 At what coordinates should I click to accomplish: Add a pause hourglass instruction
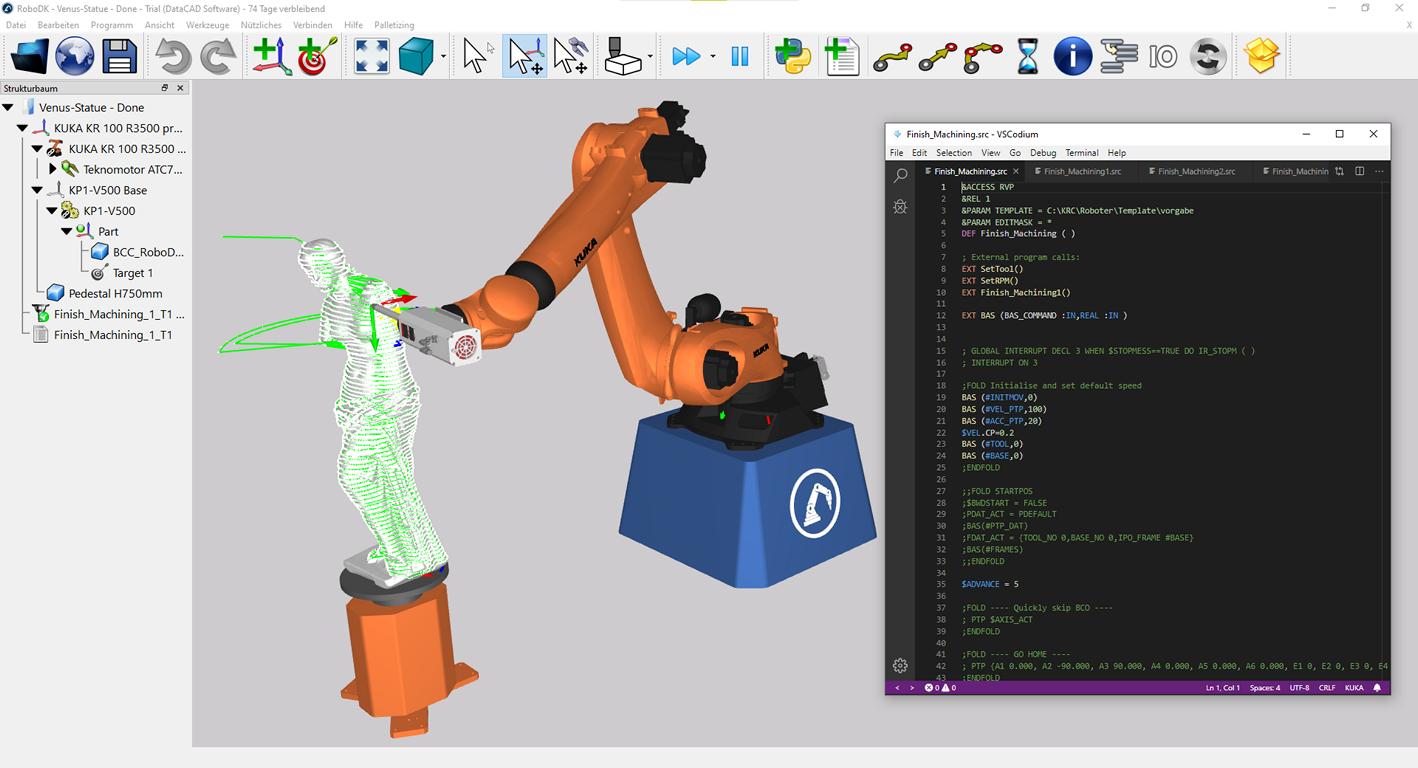pos(1028,56)
